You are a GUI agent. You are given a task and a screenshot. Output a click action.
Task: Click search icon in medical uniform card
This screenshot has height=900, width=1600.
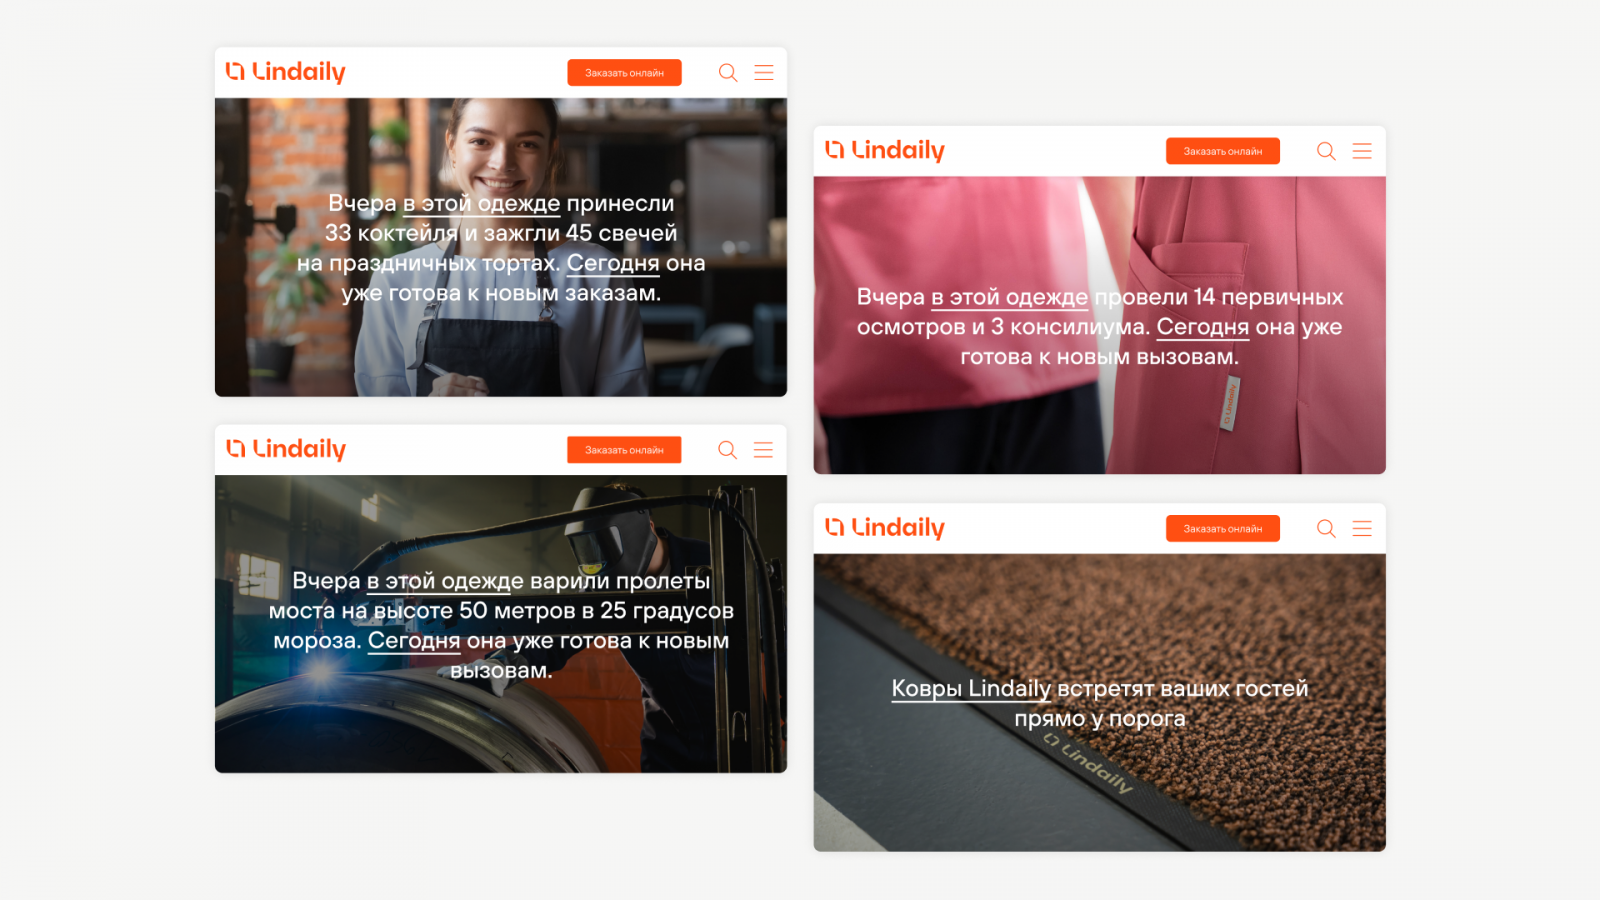click(1326, 151)
